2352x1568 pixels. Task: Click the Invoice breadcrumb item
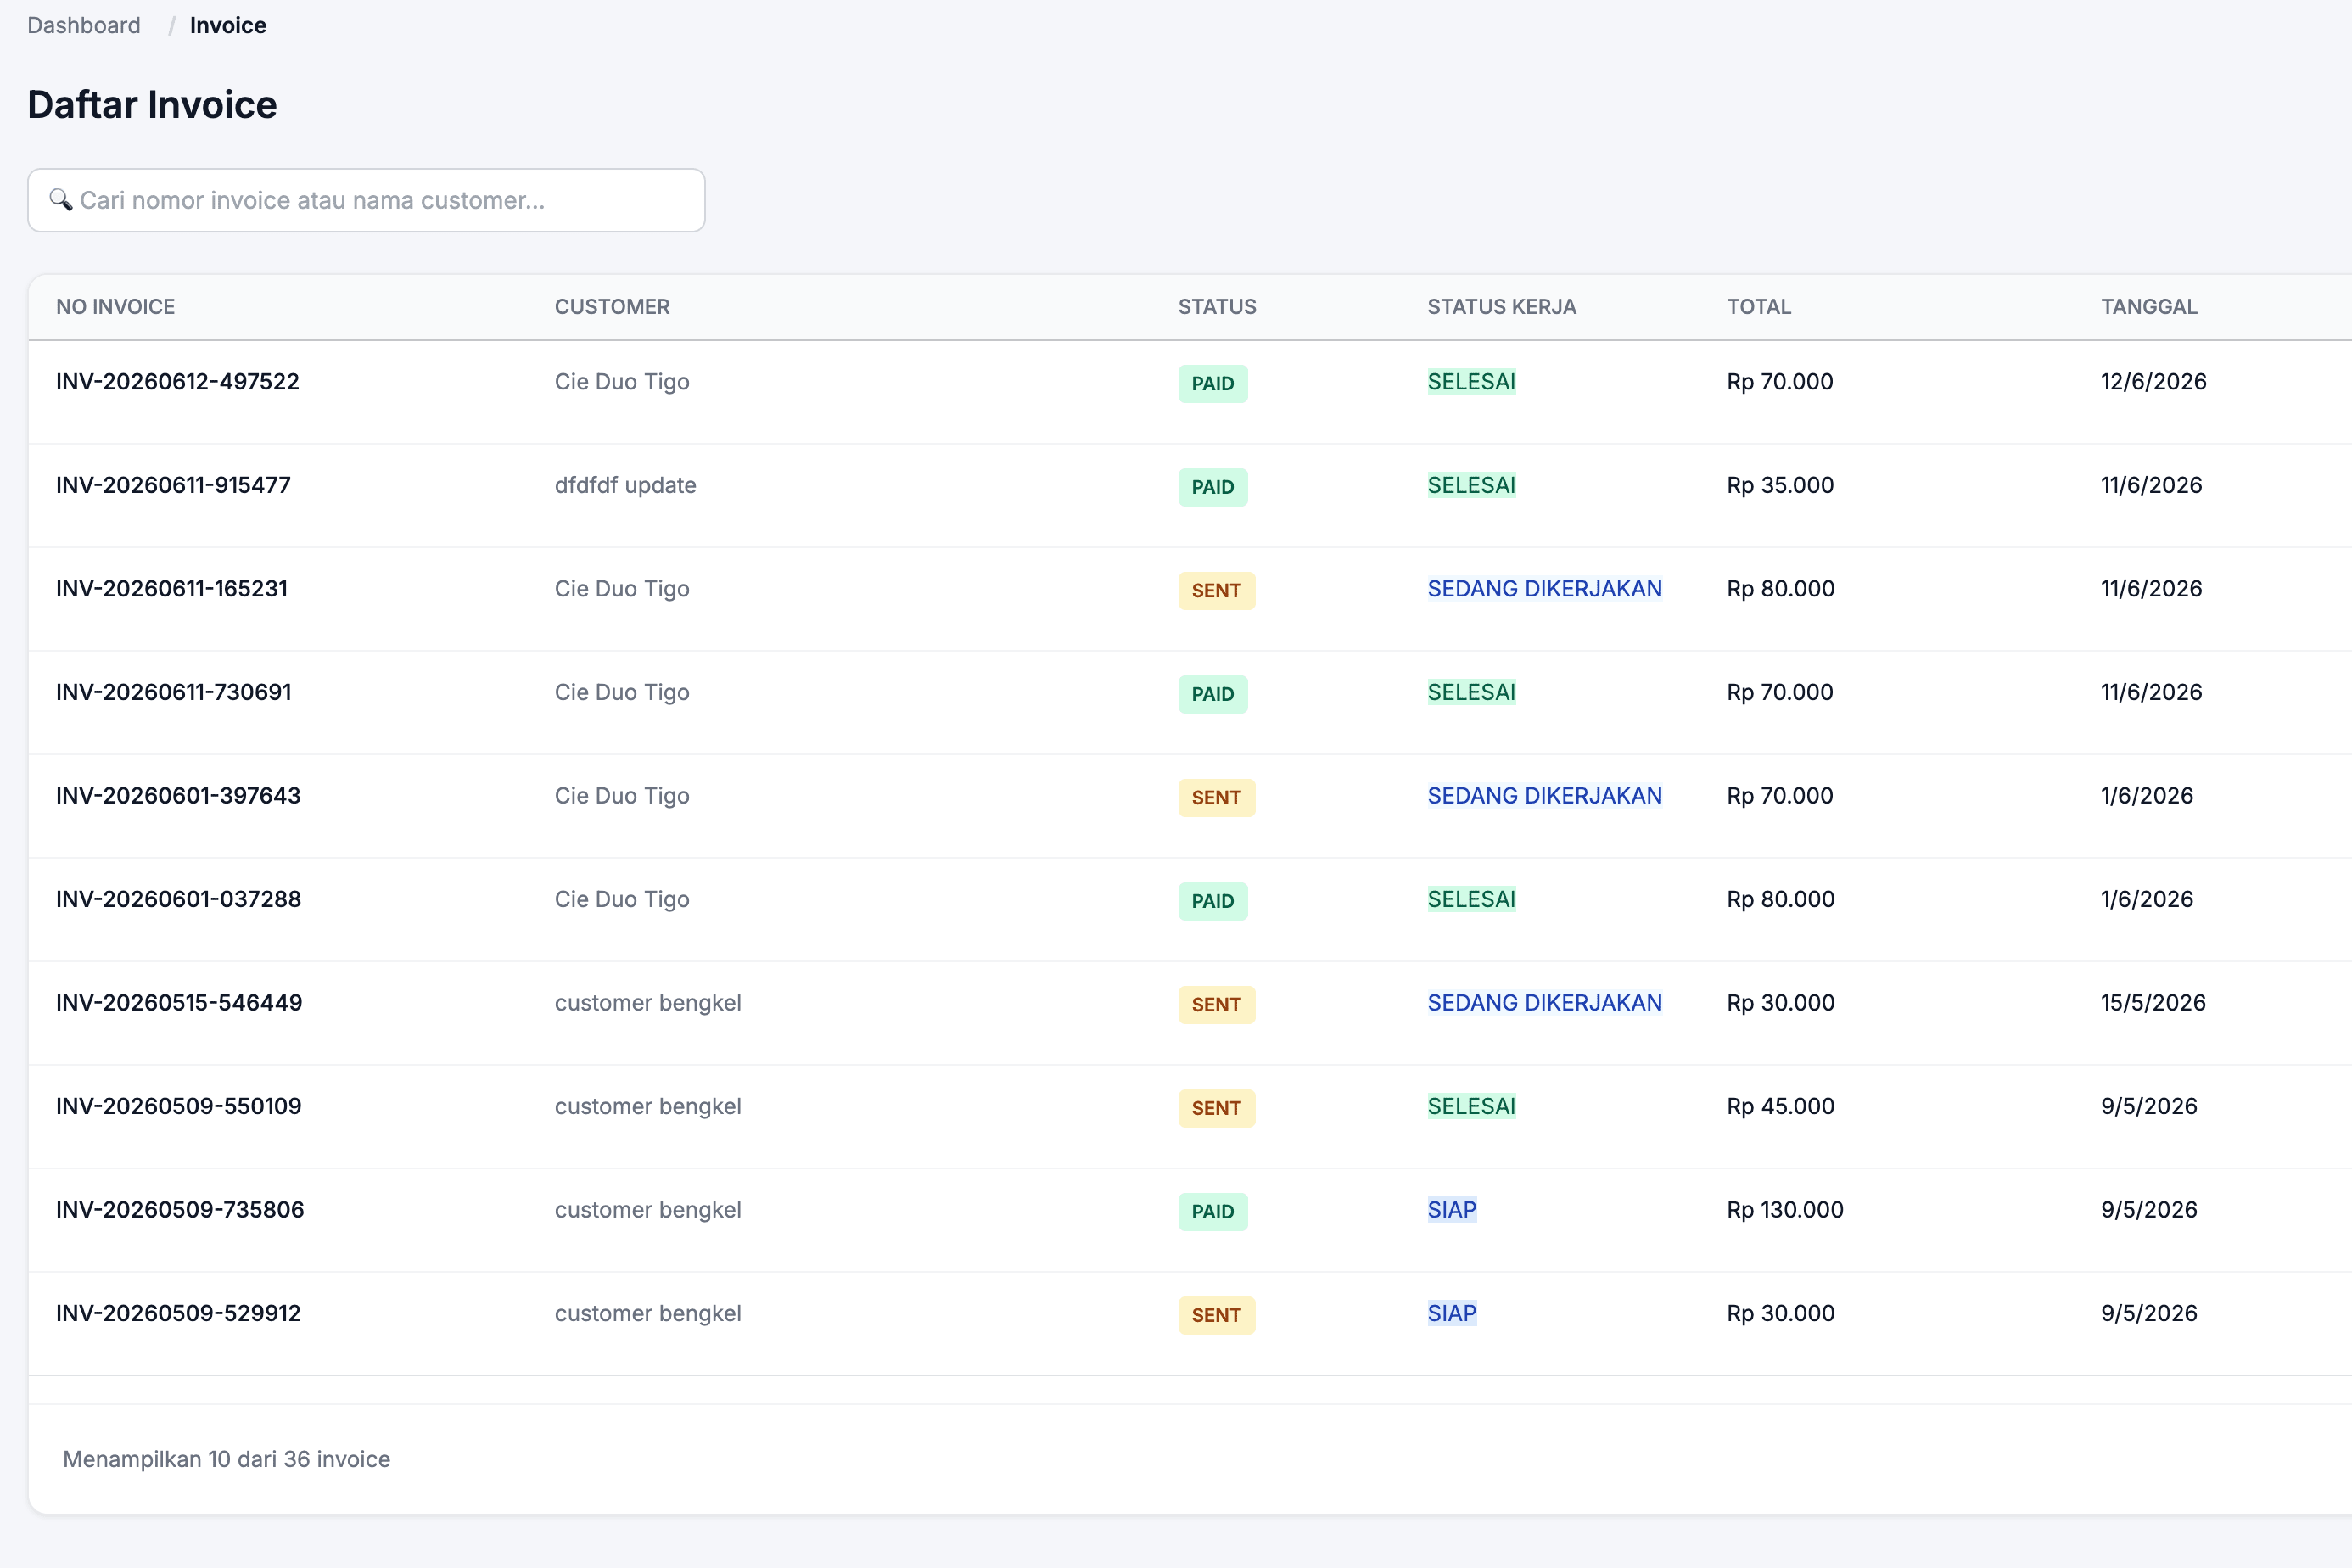click(x=228, y=25)
